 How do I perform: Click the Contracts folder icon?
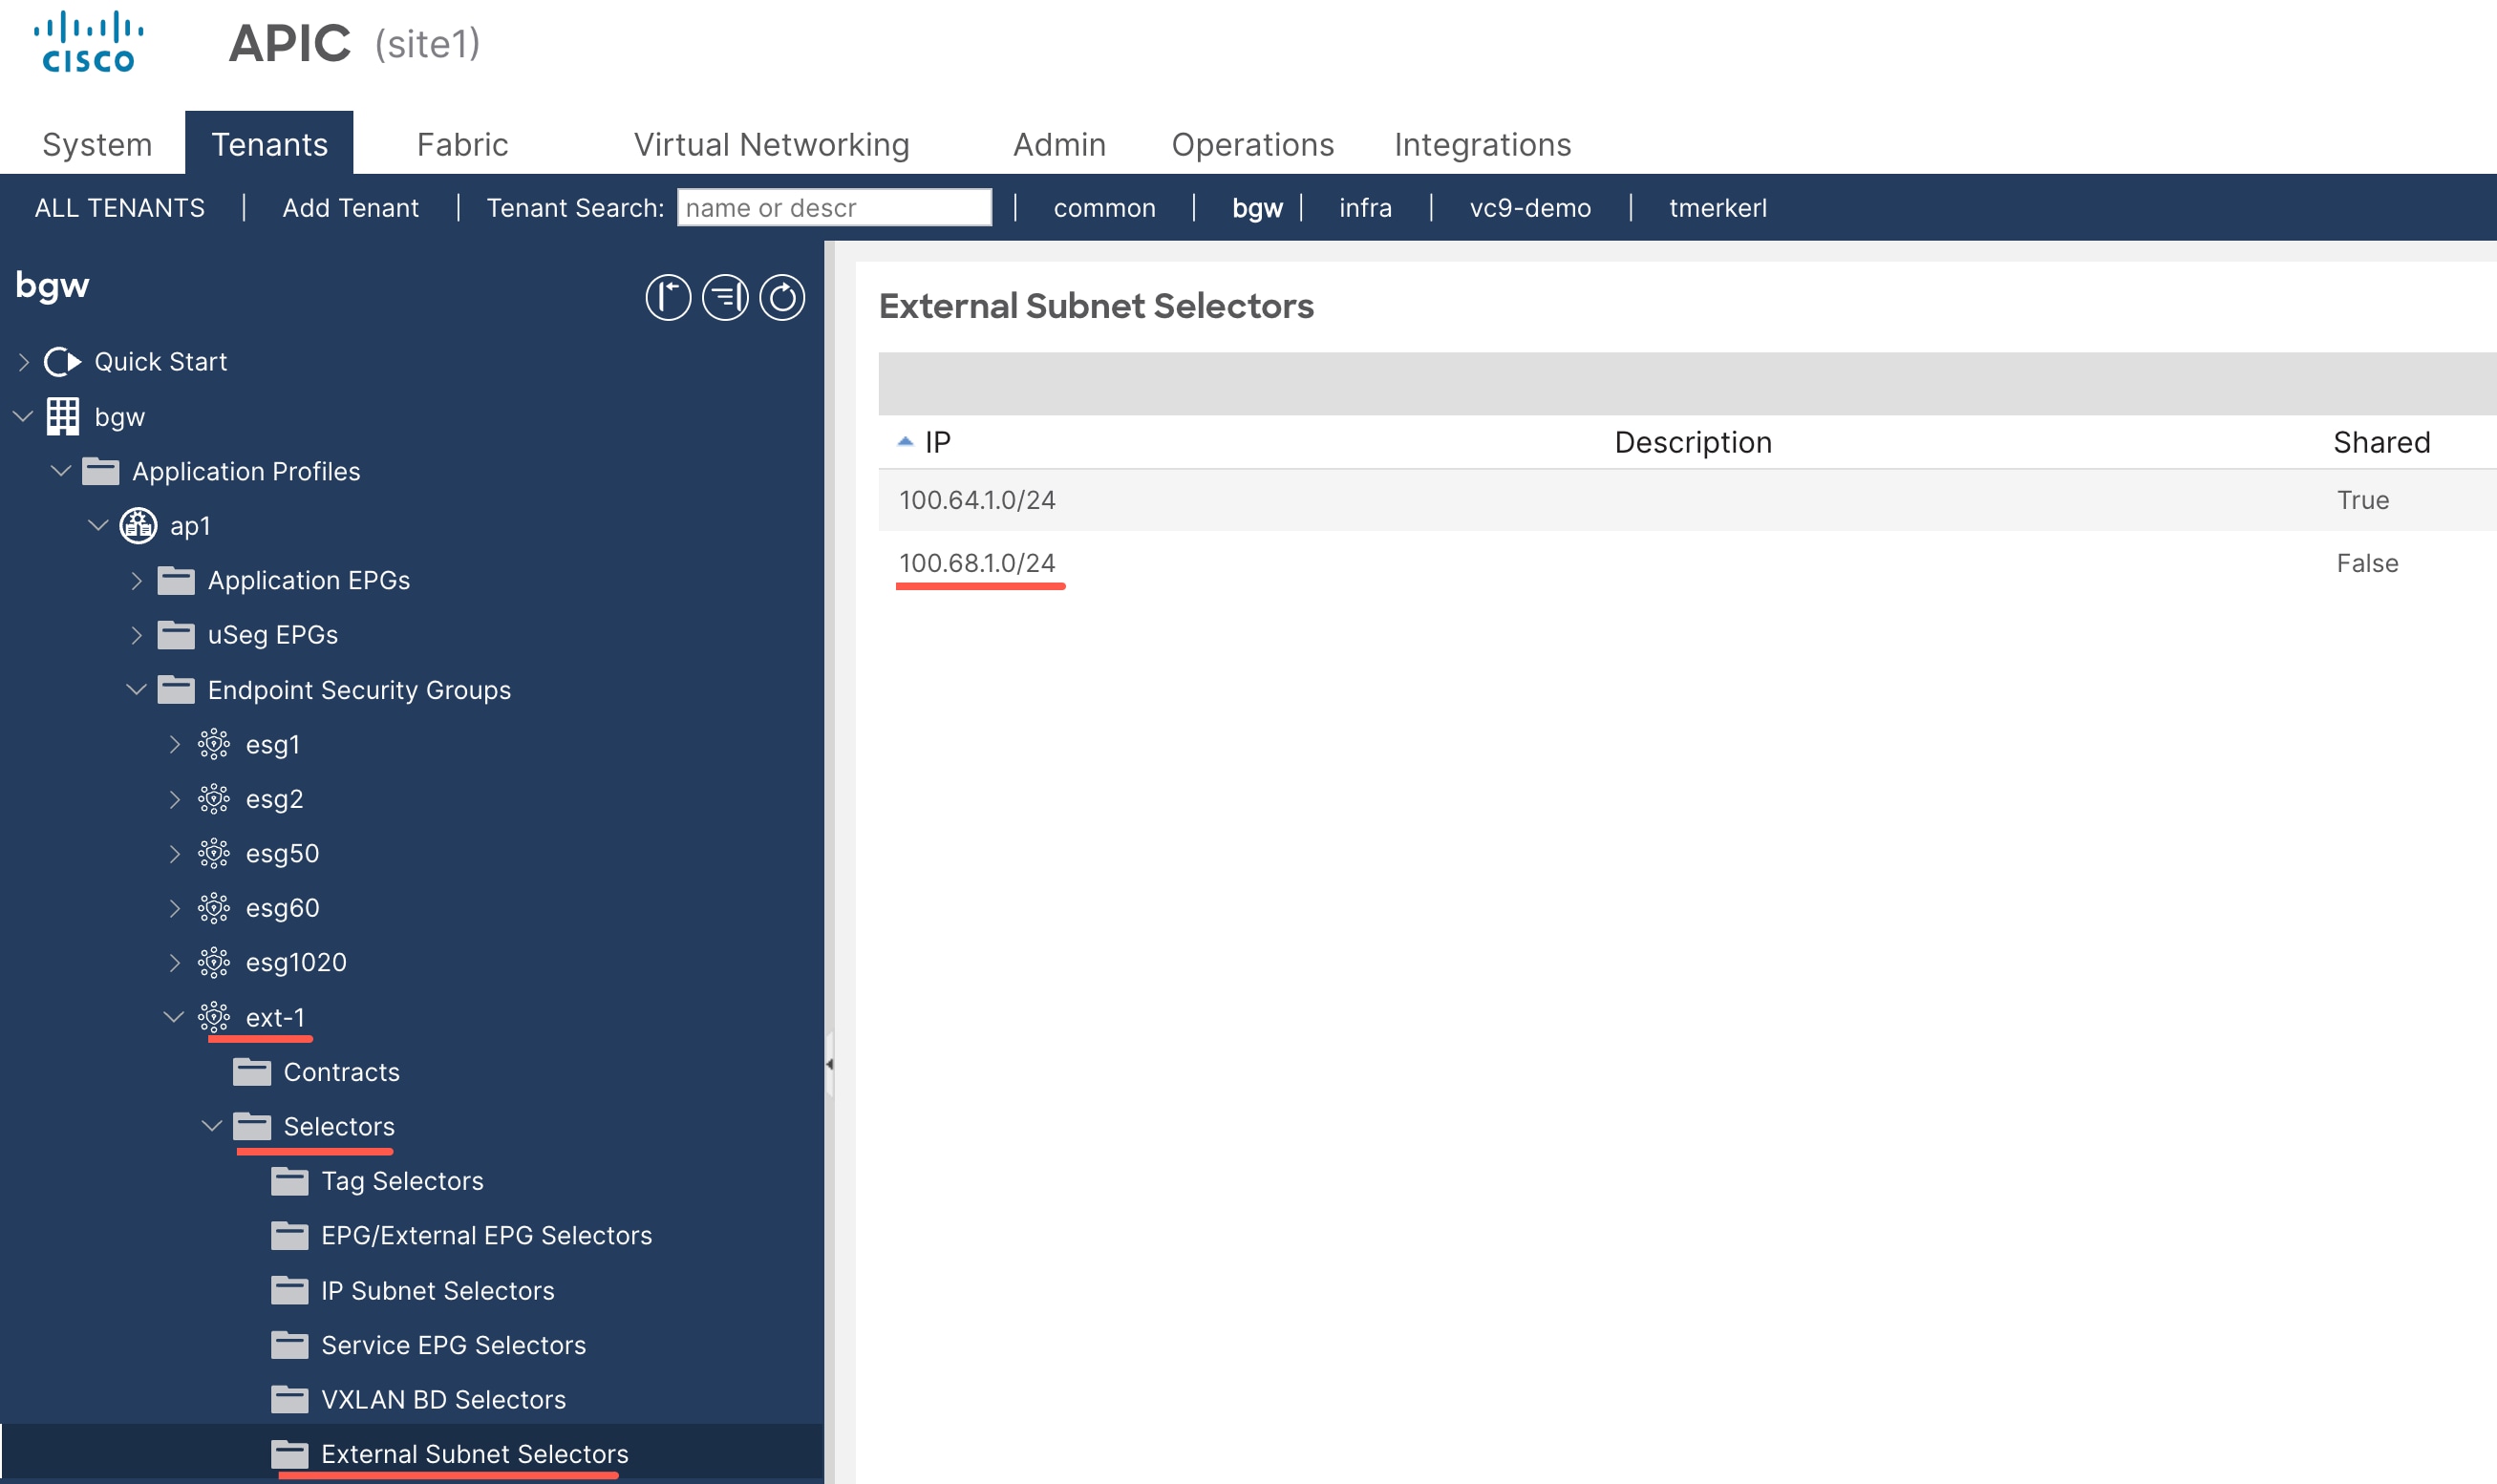coord(252,1072)
